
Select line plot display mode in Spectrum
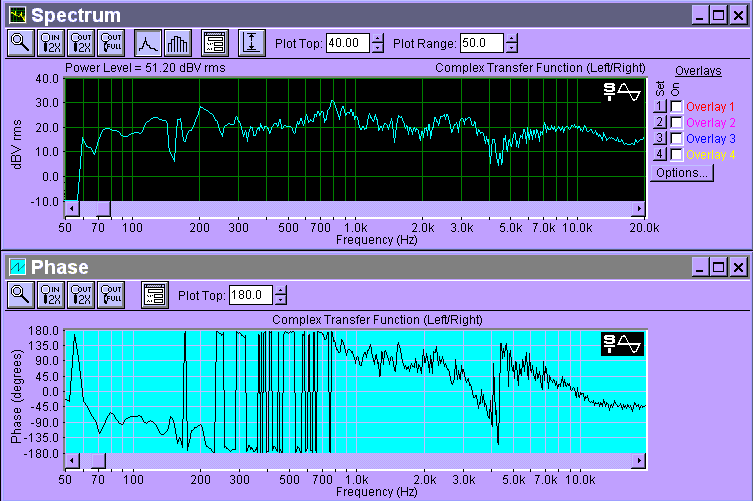[148, 42]
